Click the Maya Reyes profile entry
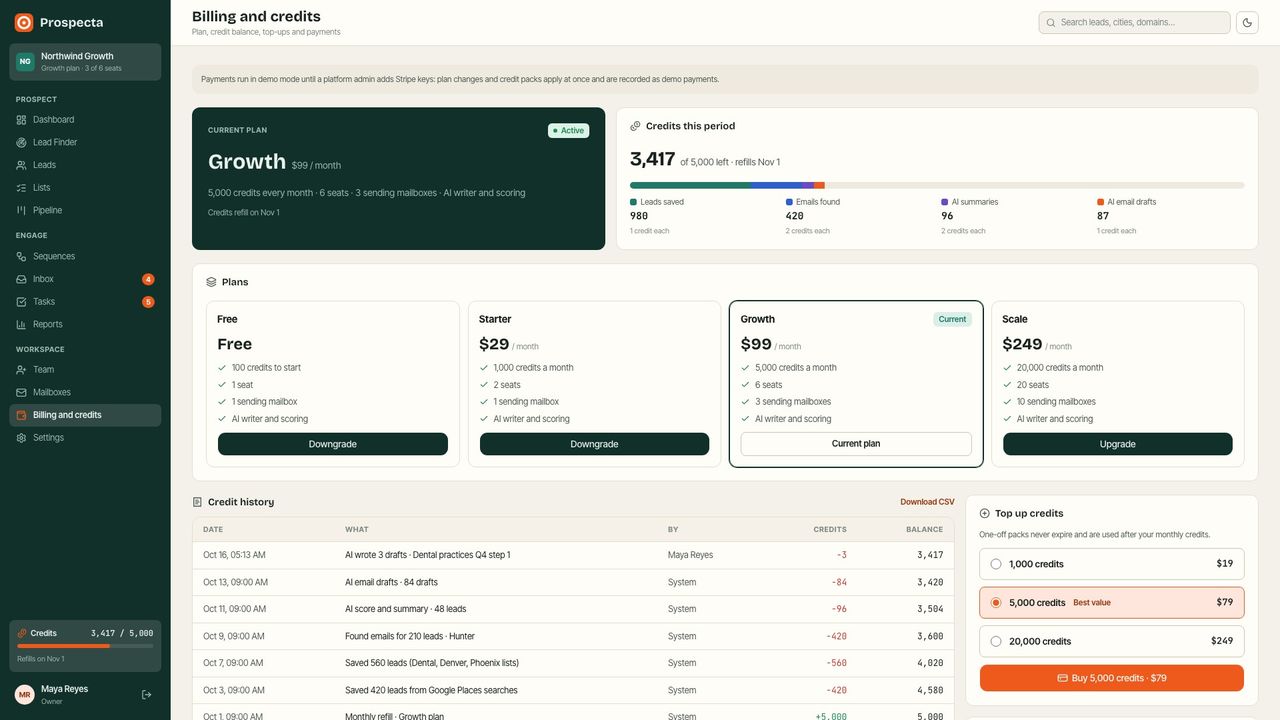 pyautogui.click(x=65, y=694)
